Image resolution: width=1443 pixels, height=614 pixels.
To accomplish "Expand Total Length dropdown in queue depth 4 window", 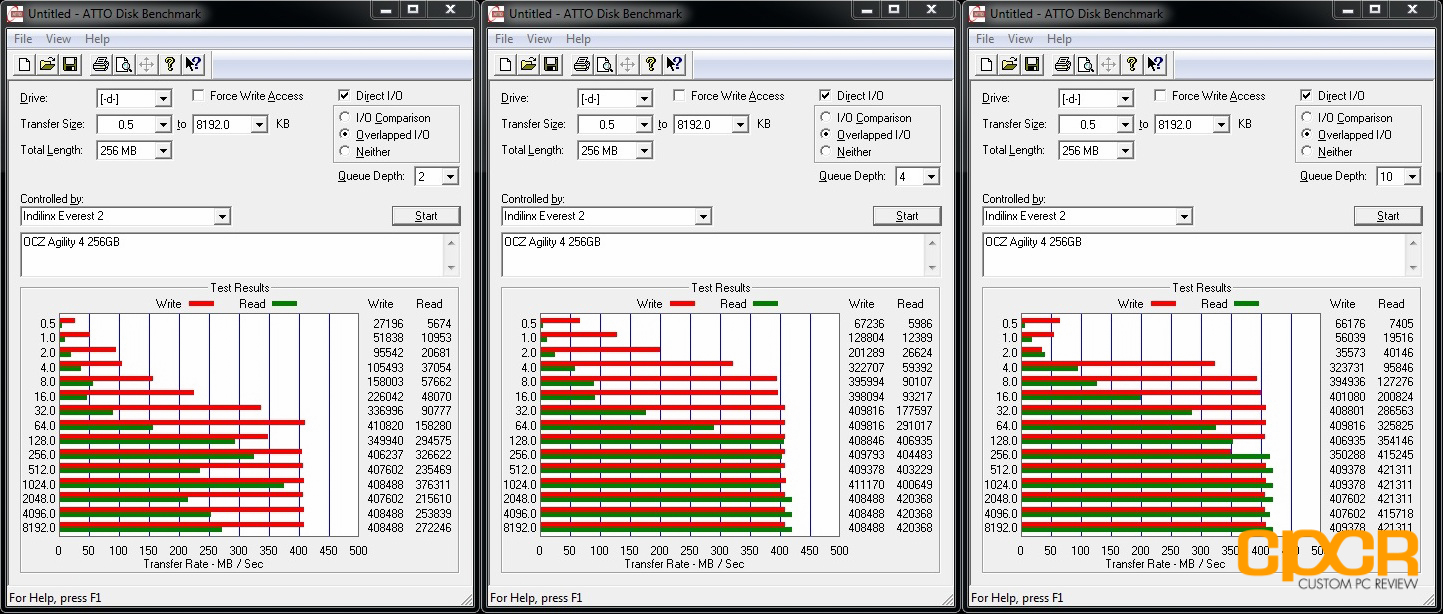I will pos(644,151).
